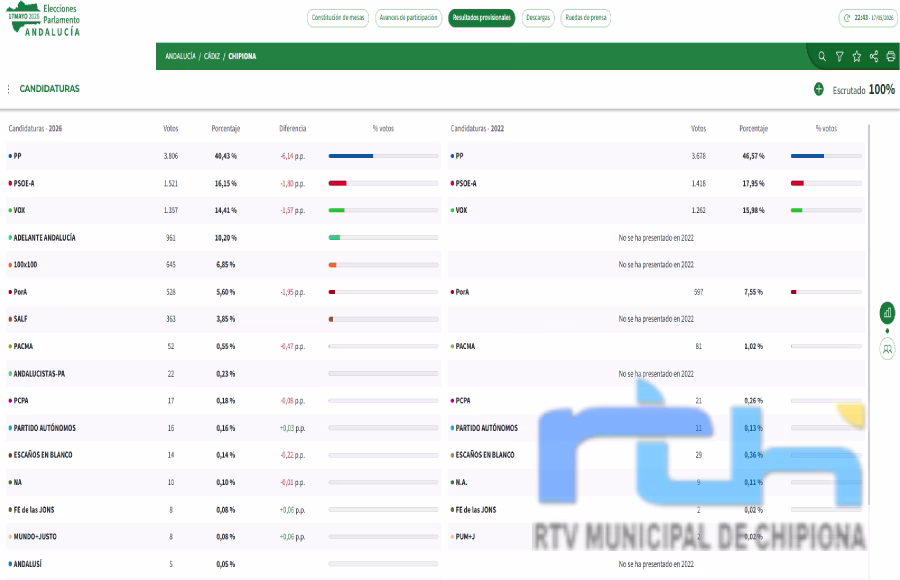Viewport: 900px width, 580px height.
Task: Open the Avances de participación tab
Action: tap(409, 18)
